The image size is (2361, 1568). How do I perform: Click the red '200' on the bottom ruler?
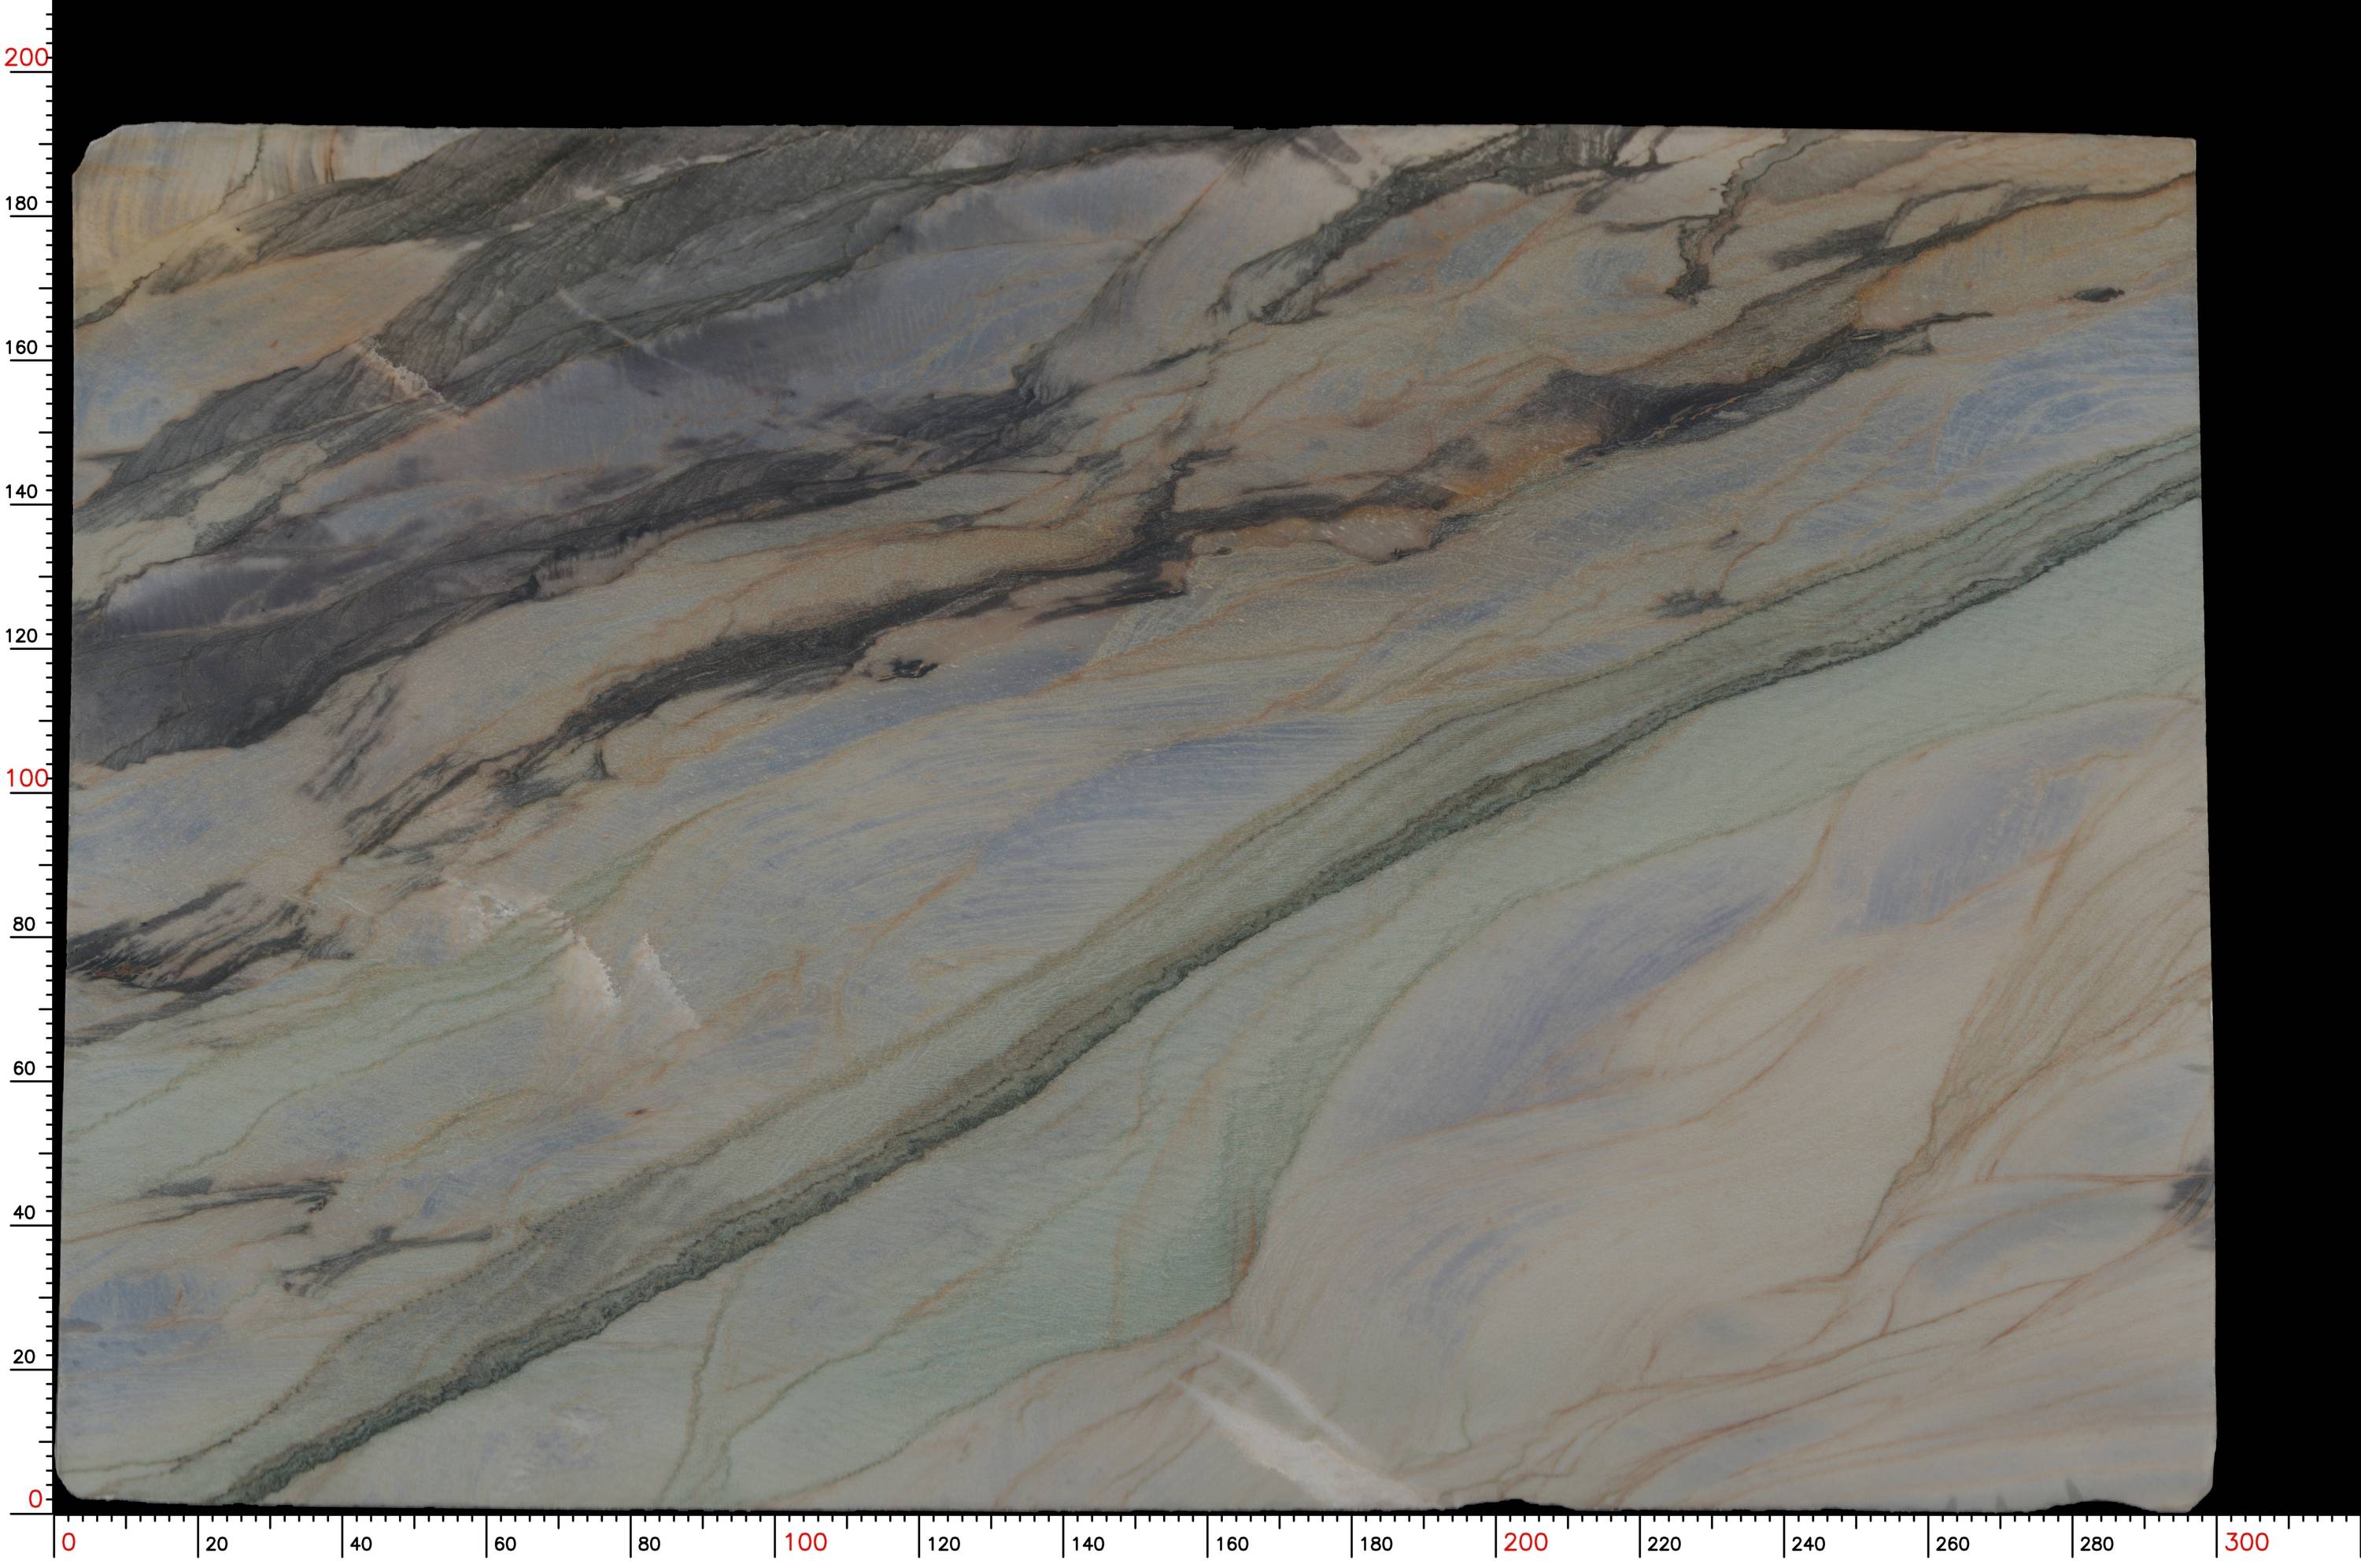pos(1525,1542)
